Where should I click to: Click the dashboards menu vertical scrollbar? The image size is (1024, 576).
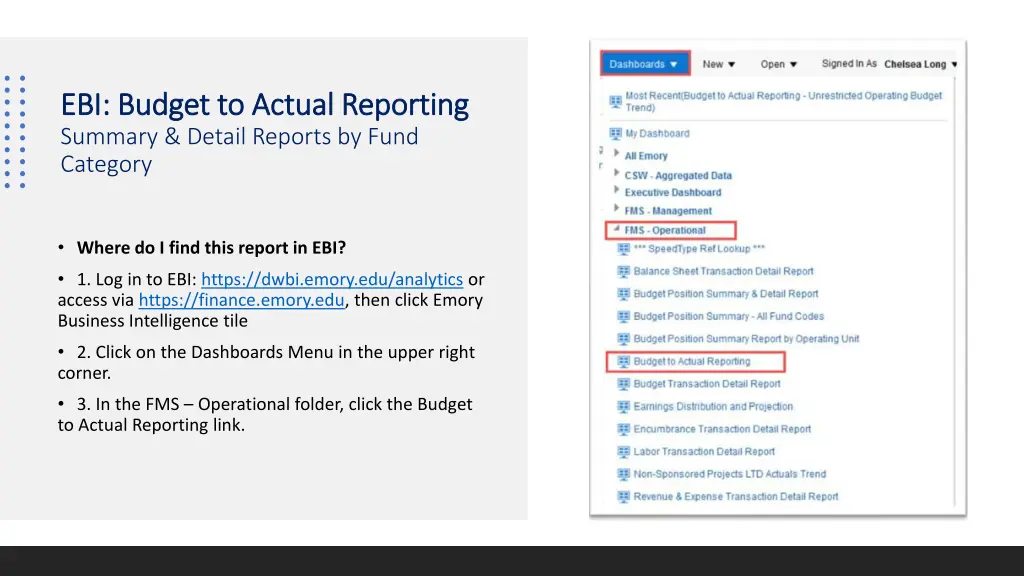955,291
